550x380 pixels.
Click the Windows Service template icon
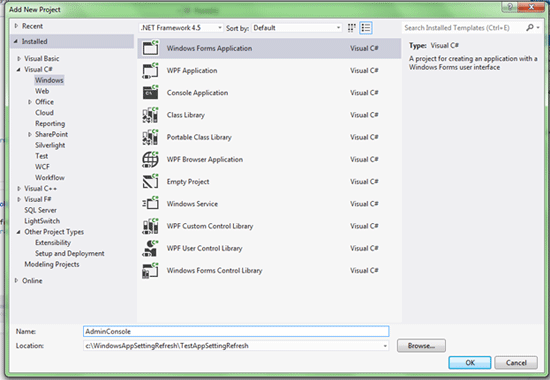coord(150,204)
